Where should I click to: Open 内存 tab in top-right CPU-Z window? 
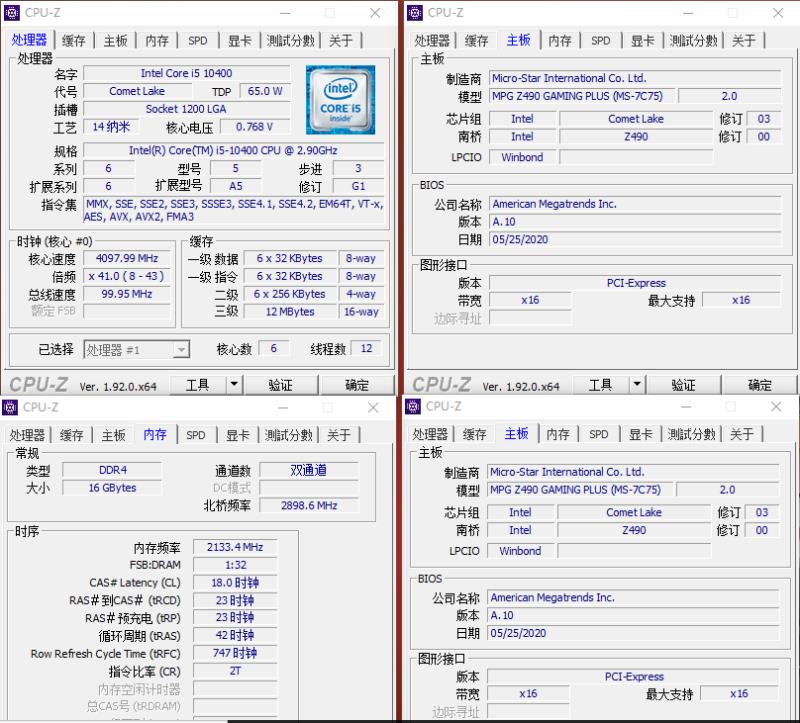[560, 40]
